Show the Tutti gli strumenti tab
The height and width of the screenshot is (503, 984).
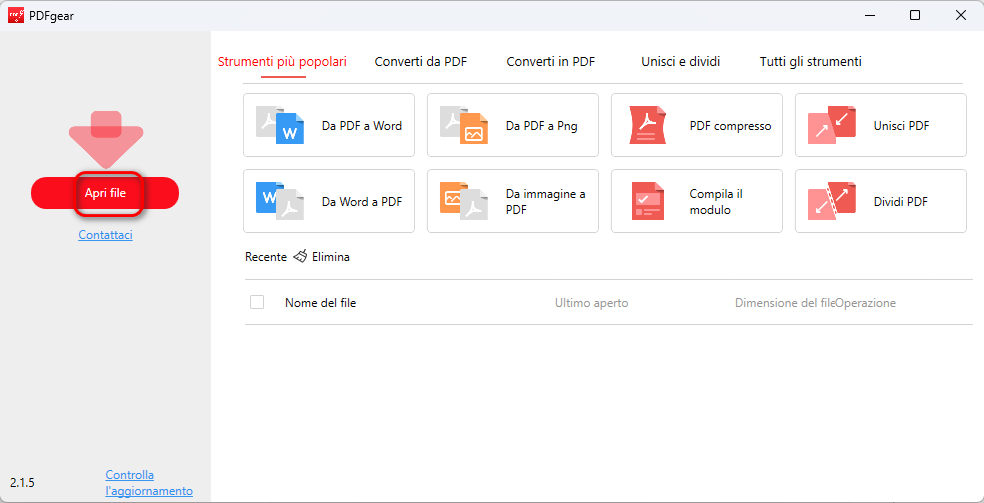(x=810, y=62)
